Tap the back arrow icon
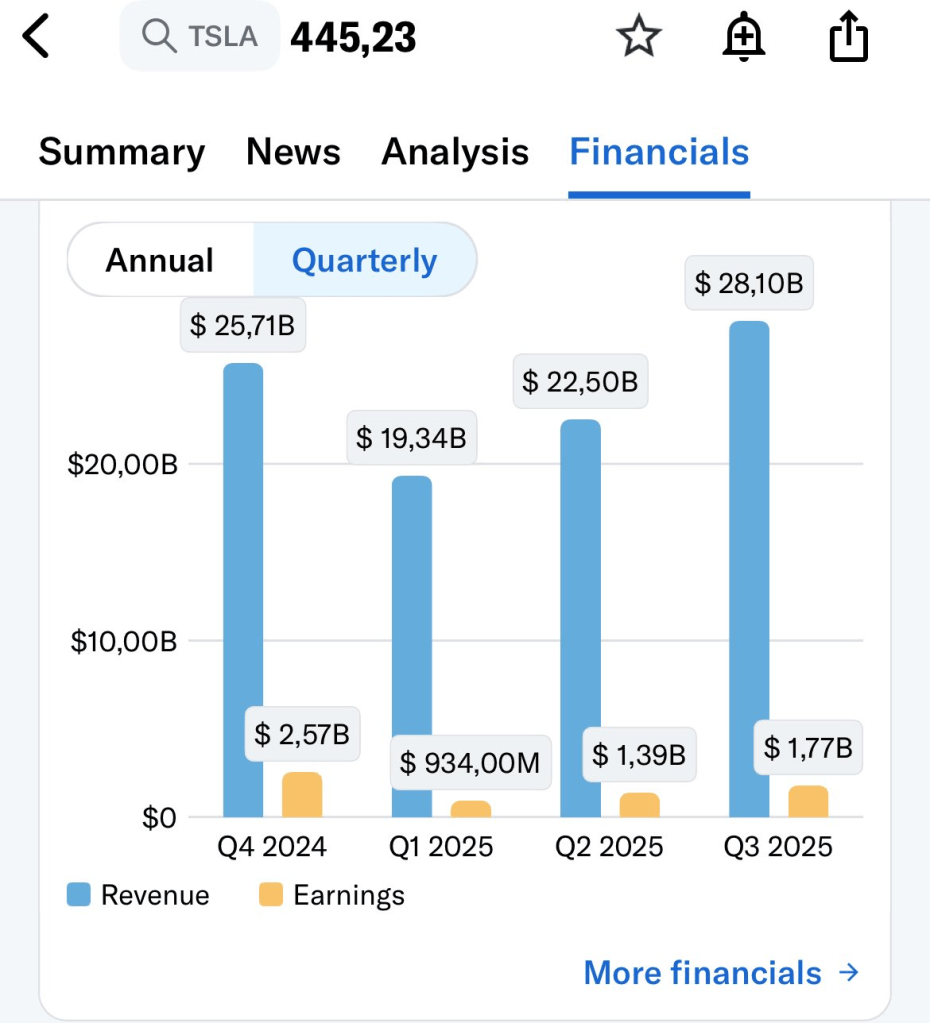 coord(36,38)
